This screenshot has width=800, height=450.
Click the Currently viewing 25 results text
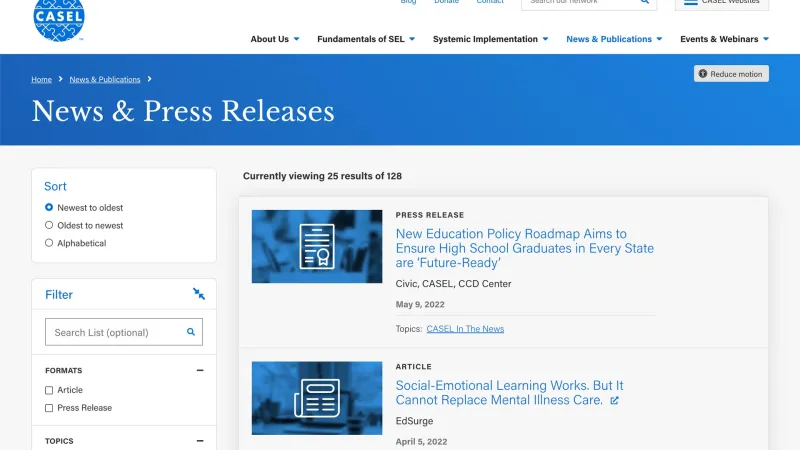coord(322,176)
